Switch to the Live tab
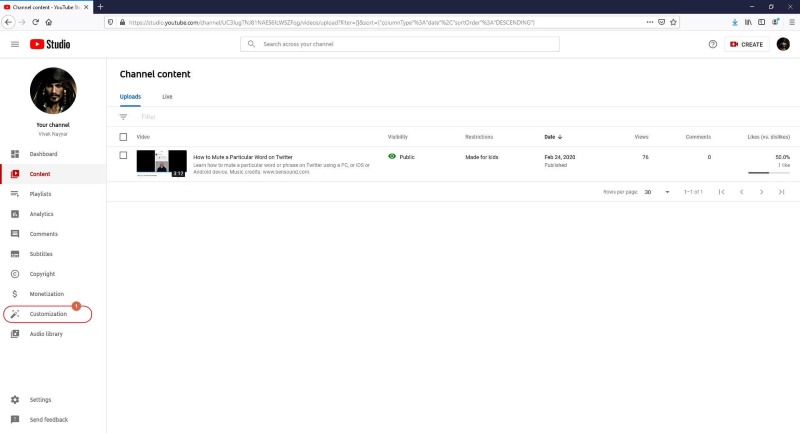800x433 pixels. click(x=167, y=96)
